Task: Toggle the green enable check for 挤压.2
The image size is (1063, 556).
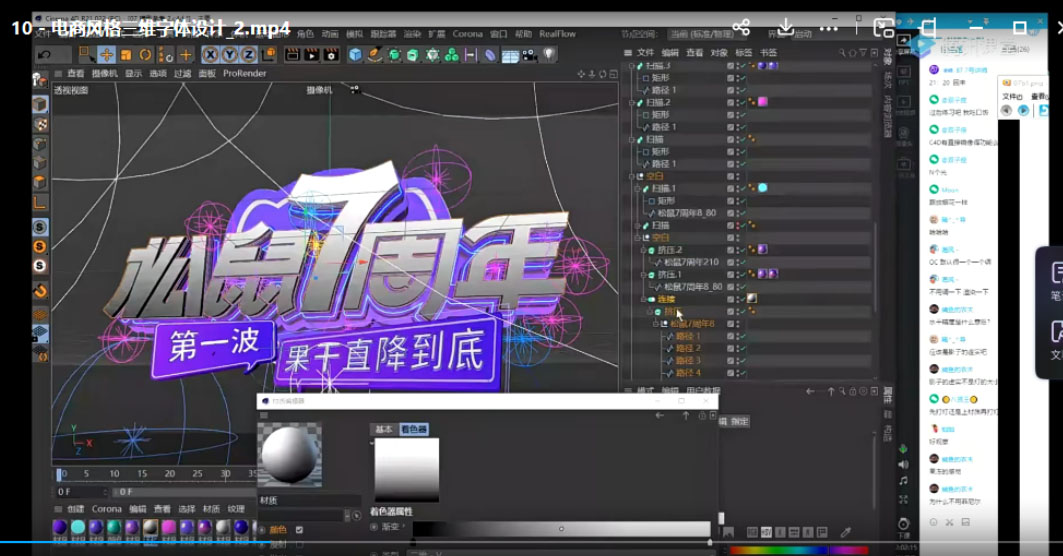Action: click(x=742, y=250)
